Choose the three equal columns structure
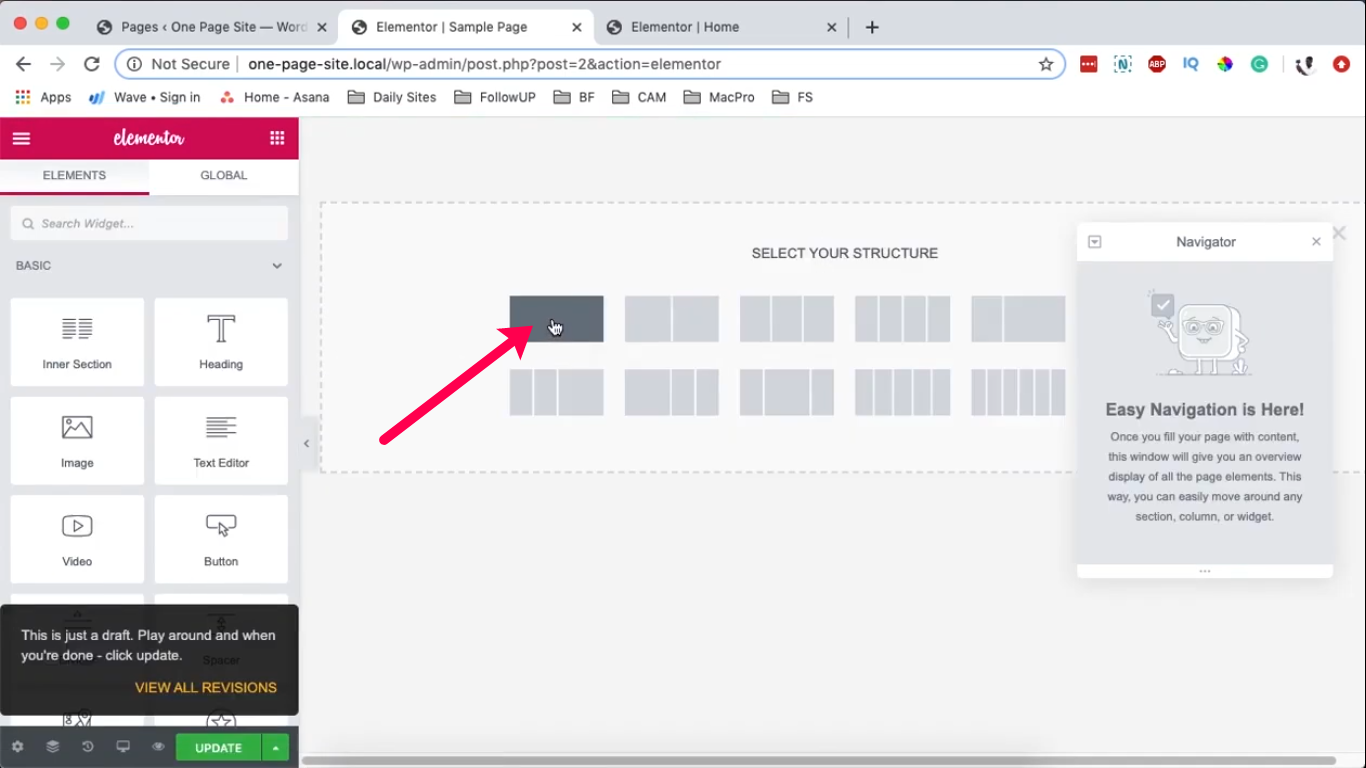Viewport: 1366px width, 768px height. tap(787, 319)
